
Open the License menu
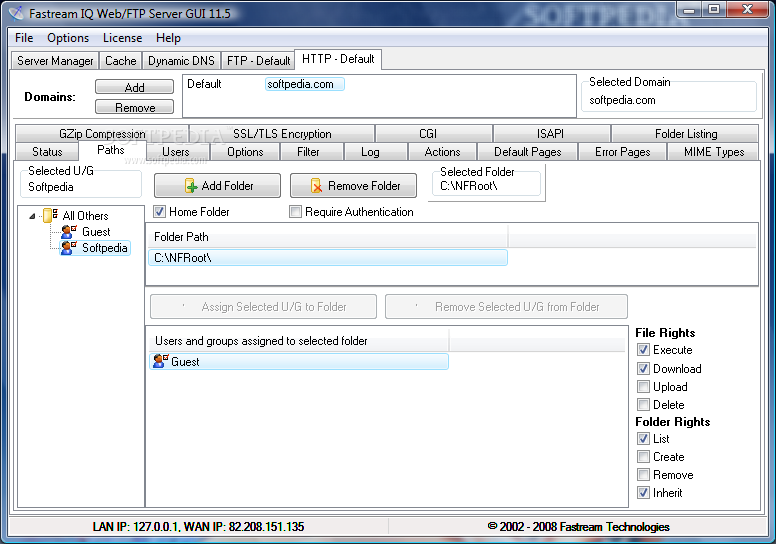[122, 38]
